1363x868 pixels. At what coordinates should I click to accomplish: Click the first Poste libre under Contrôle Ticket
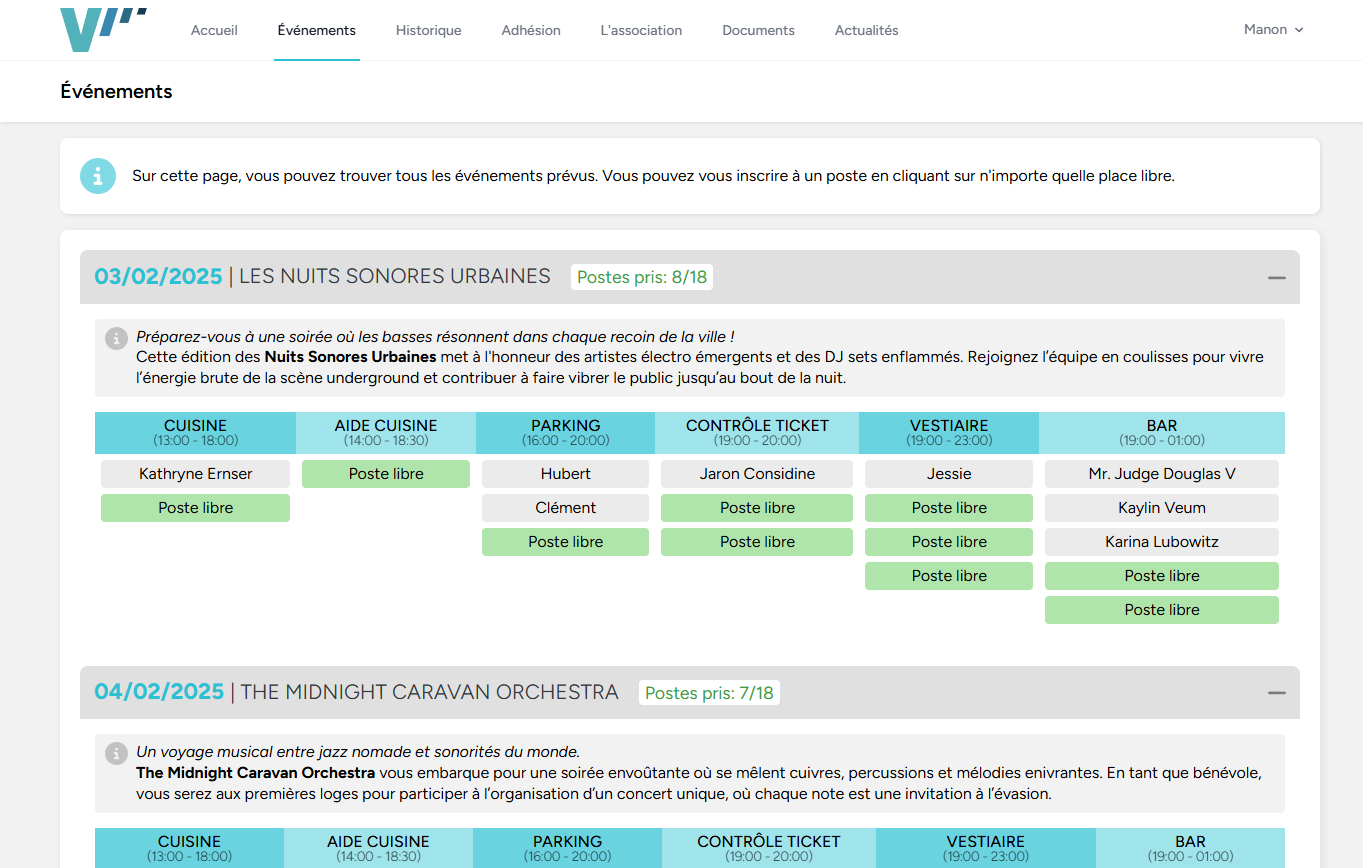756,507
